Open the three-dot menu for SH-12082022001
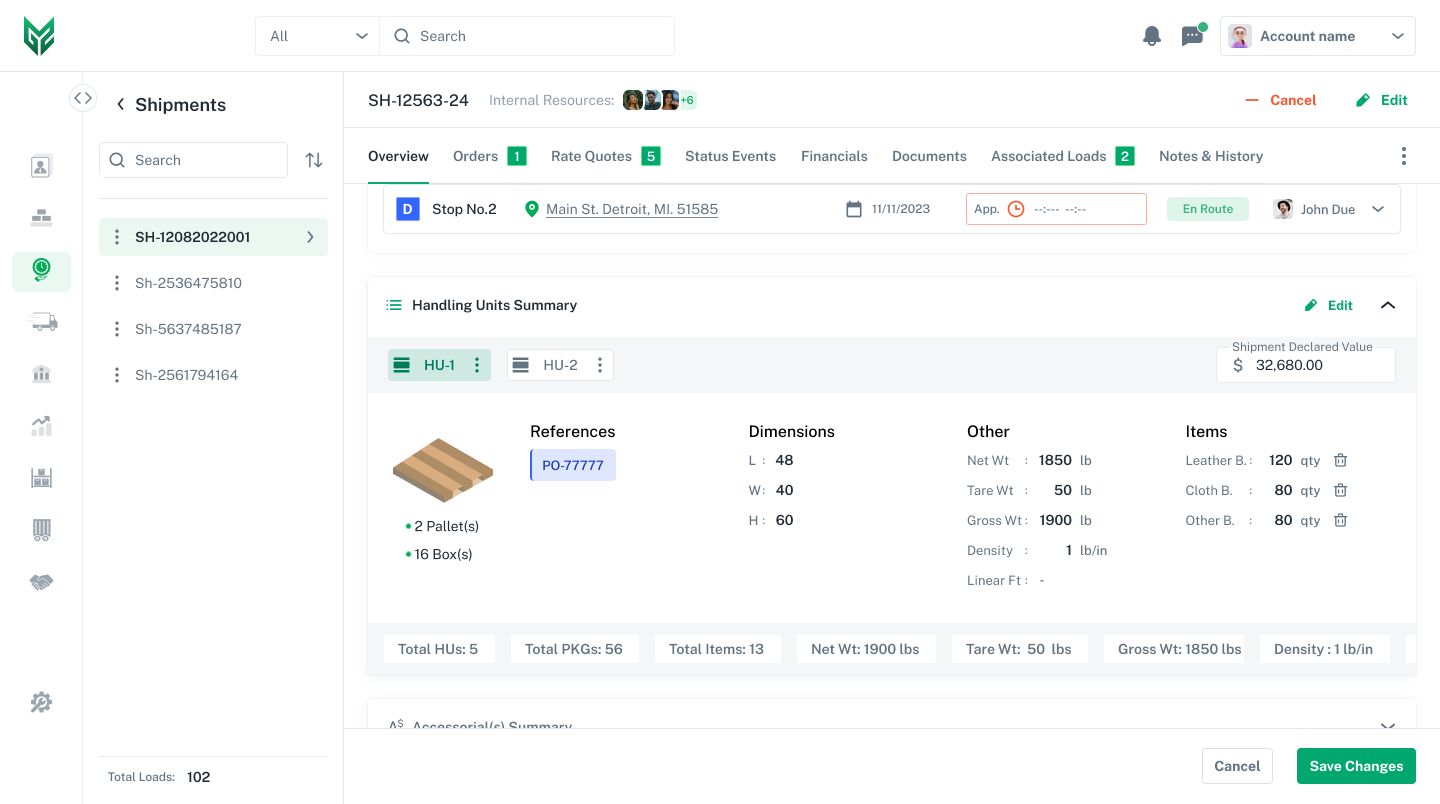This screenshot has height=804, width=1440. pyautogui.click(x=117, y=237)
